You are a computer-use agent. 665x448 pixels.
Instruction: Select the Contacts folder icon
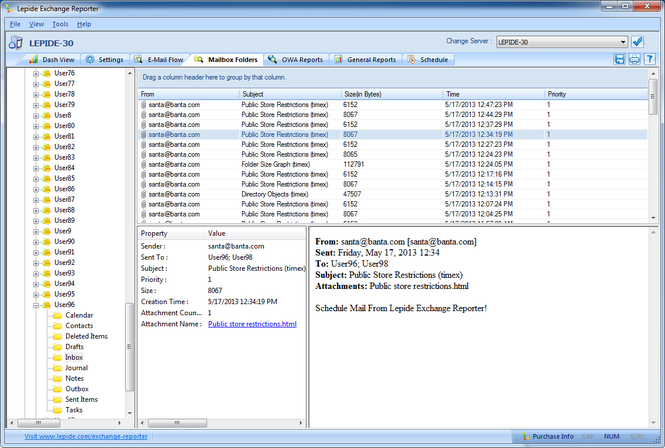pyautogui.click(x=57, y=326)
